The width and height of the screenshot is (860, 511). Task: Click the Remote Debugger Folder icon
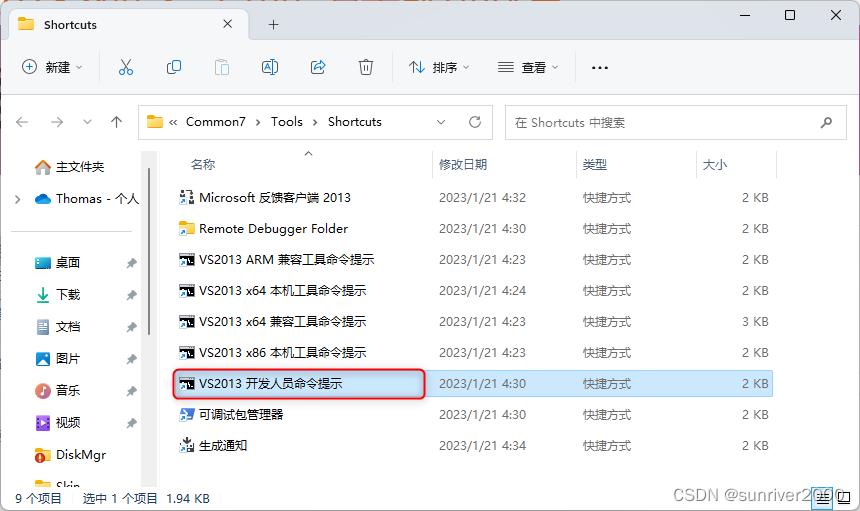[x=186, y=228]
